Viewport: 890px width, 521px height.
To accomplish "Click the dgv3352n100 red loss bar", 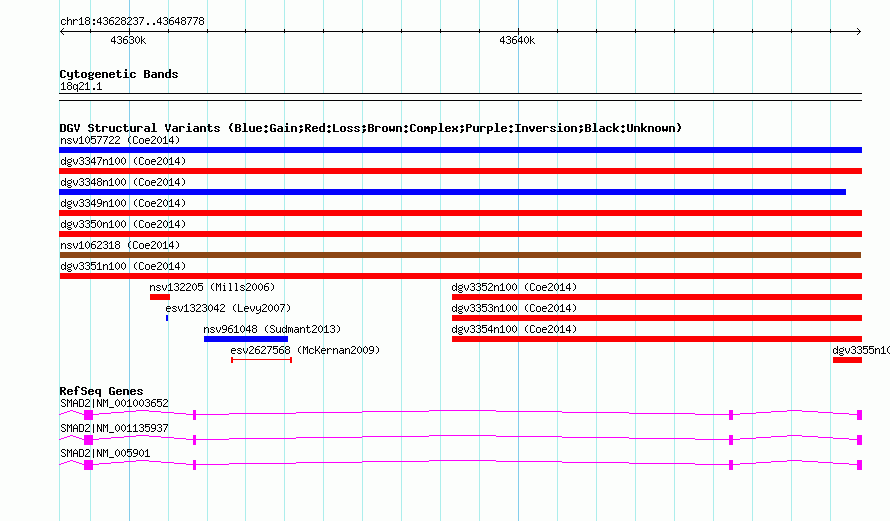I will click(657, 297).
